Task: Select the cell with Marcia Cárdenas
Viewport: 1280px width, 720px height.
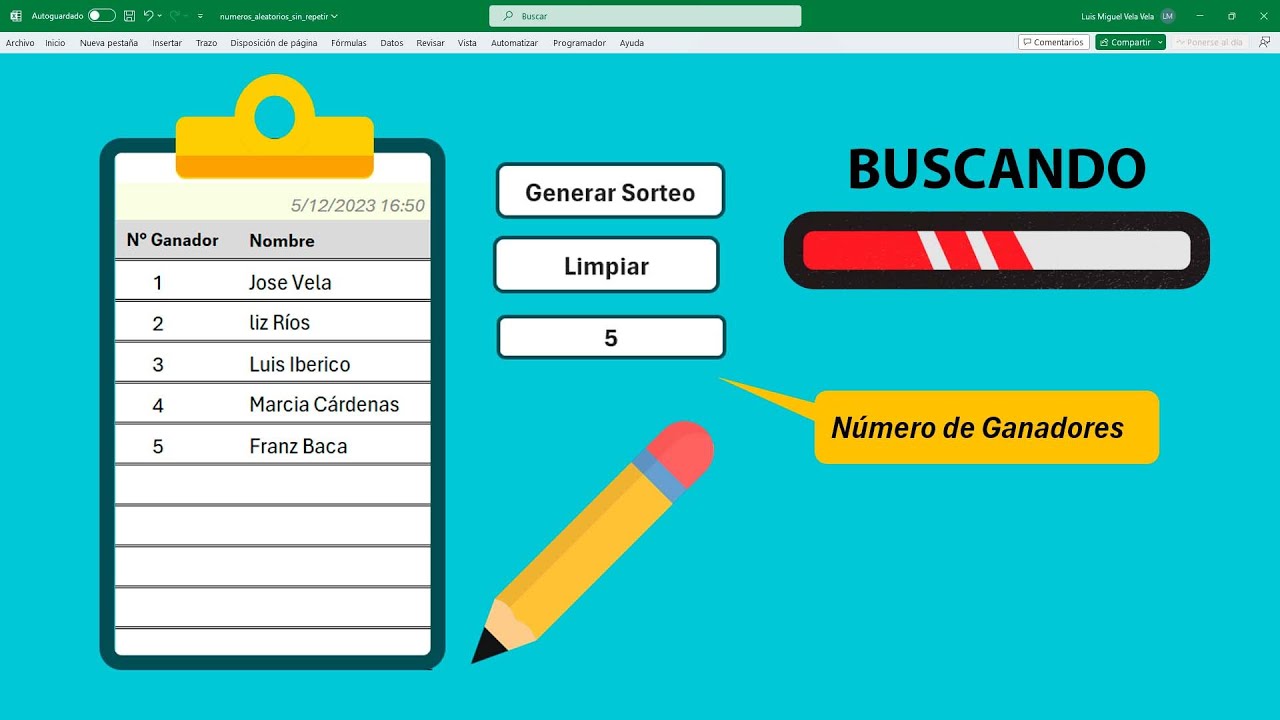Action: point(324,405)
